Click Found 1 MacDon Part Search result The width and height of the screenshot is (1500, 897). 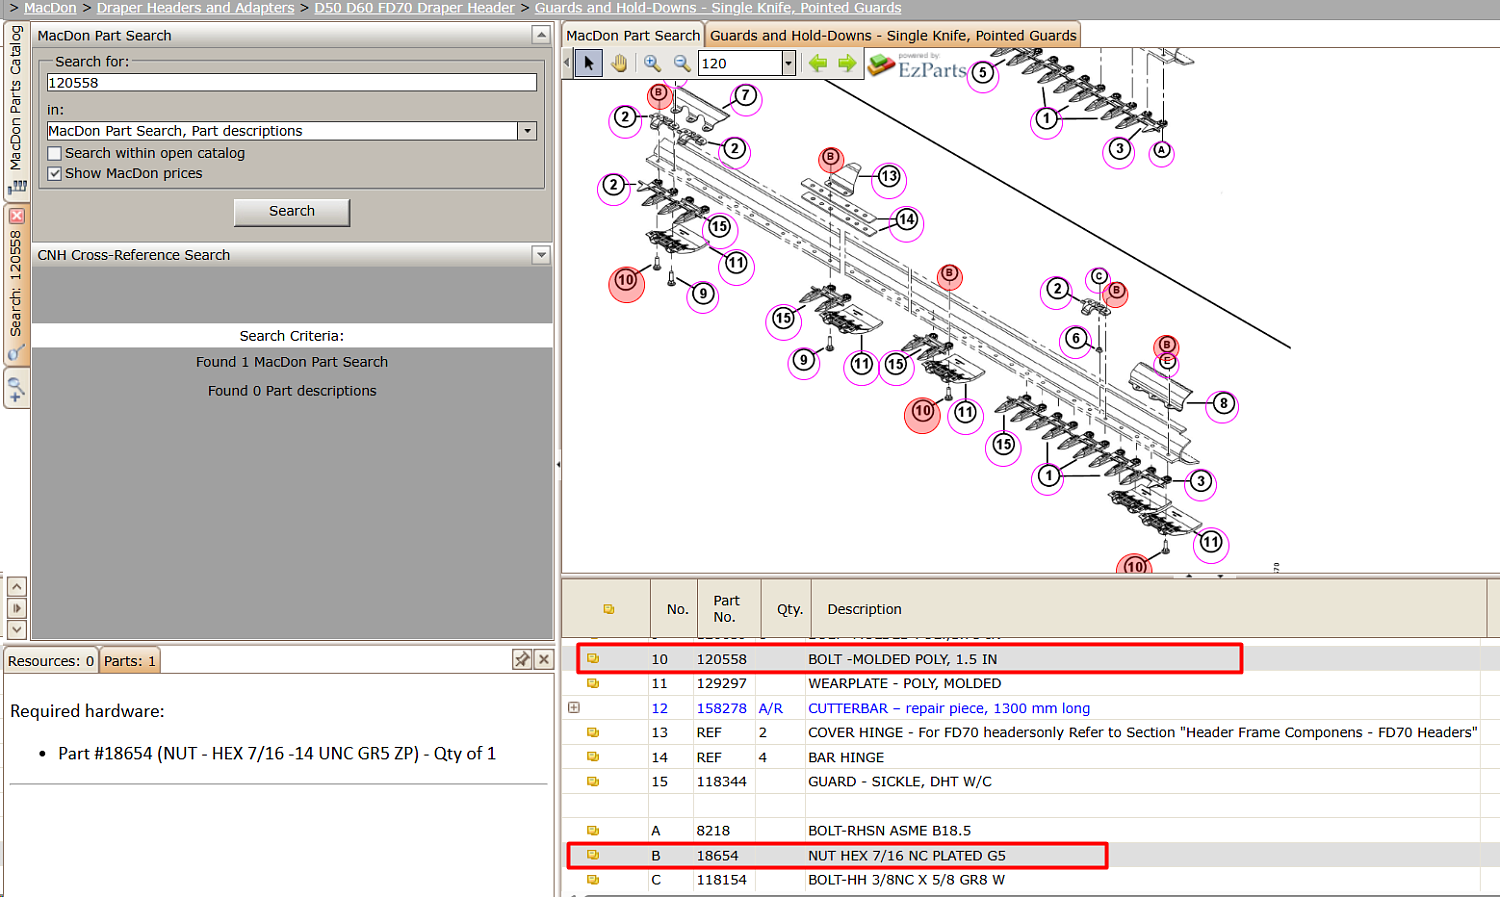click(x=292, y=362)
